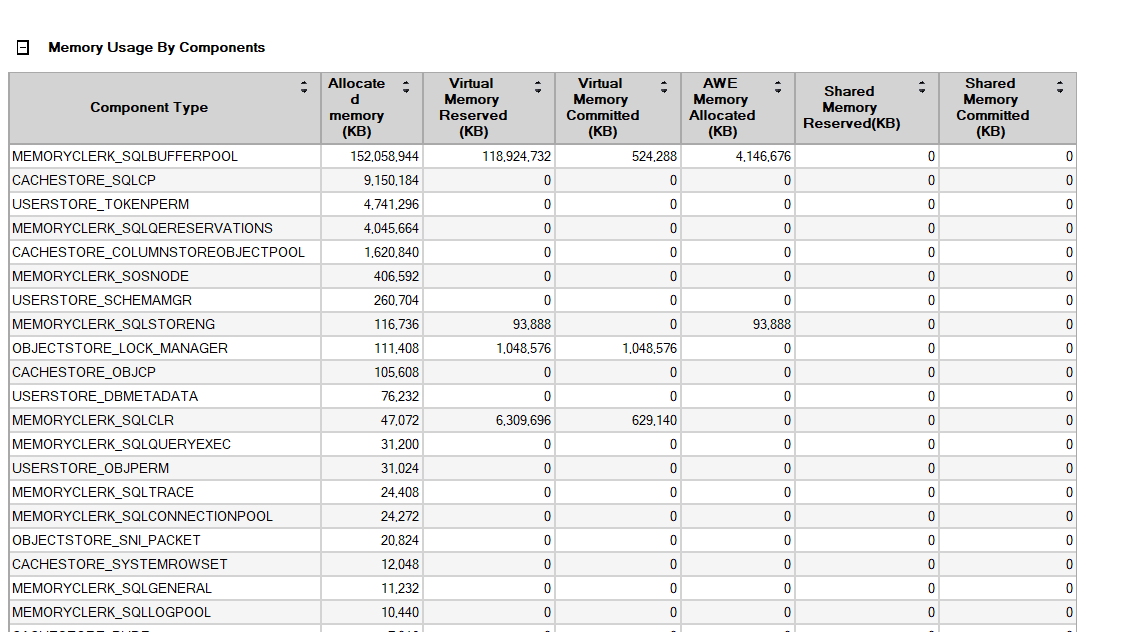The height and width of the screenshot is (632, 1121).
Task: Select the MEMORYCLERK_SQLQUERYEXEC row name
Action: click(x=122, y=444)
